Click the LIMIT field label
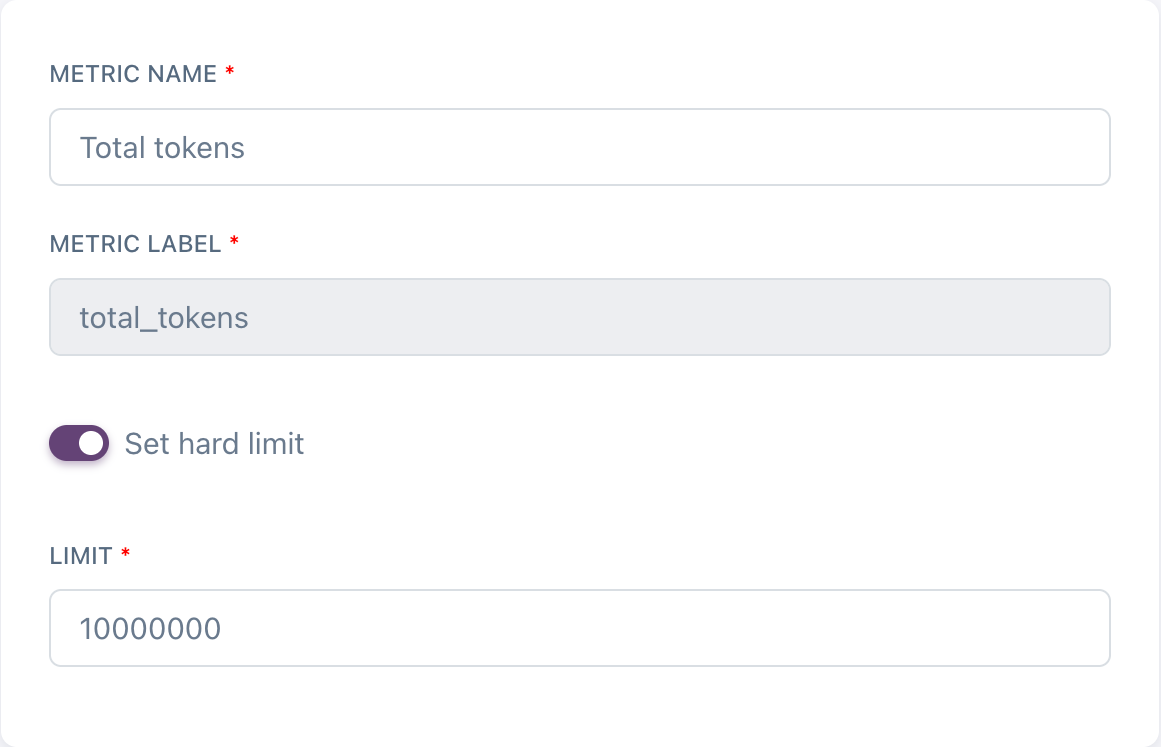This screenshot has width=1161, height=747. [80, 556]
